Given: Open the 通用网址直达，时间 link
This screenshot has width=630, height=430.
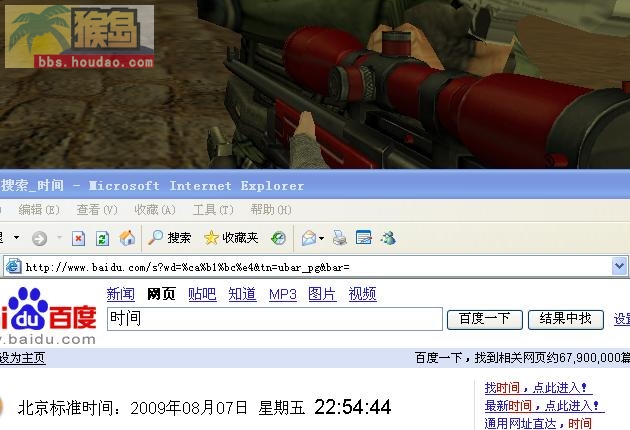Looking at the screenshot, I should click(x=538, y=423).
